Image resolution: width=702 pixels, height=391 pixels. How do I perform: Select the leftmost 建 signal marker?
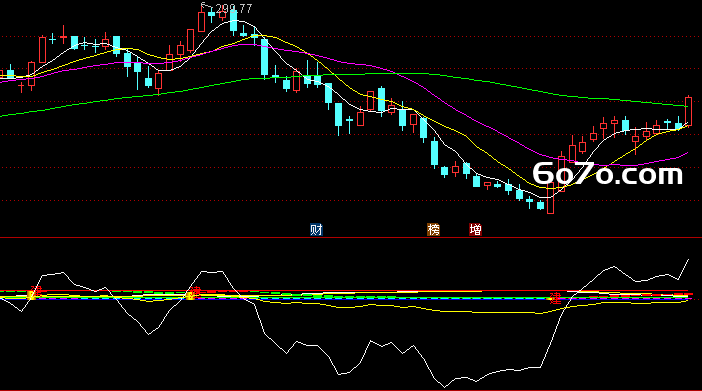tap(36, 290)
